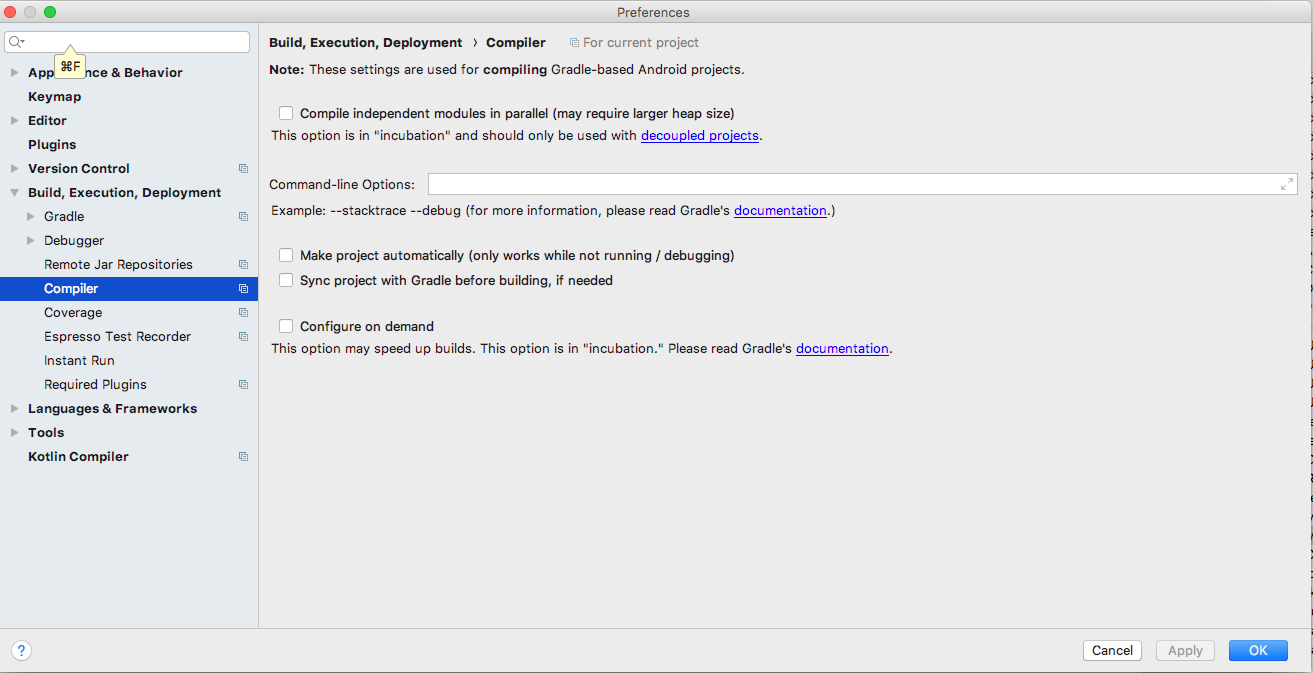Open the decoupled projects link
The image size is (1313, 673).
click(699, 136)
